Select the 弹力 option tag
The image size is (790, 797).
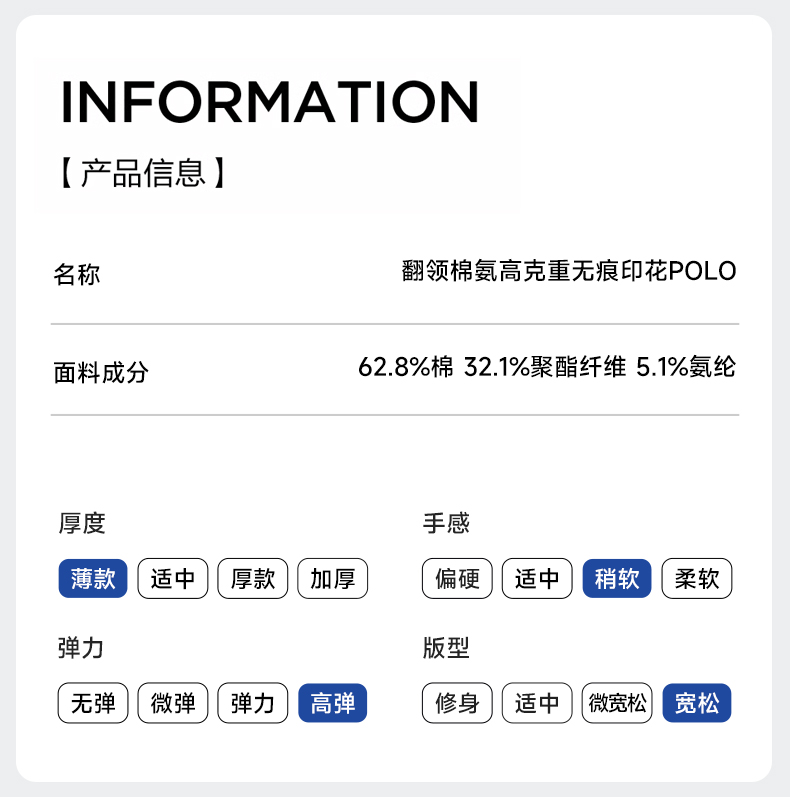(x=253, y=703)
